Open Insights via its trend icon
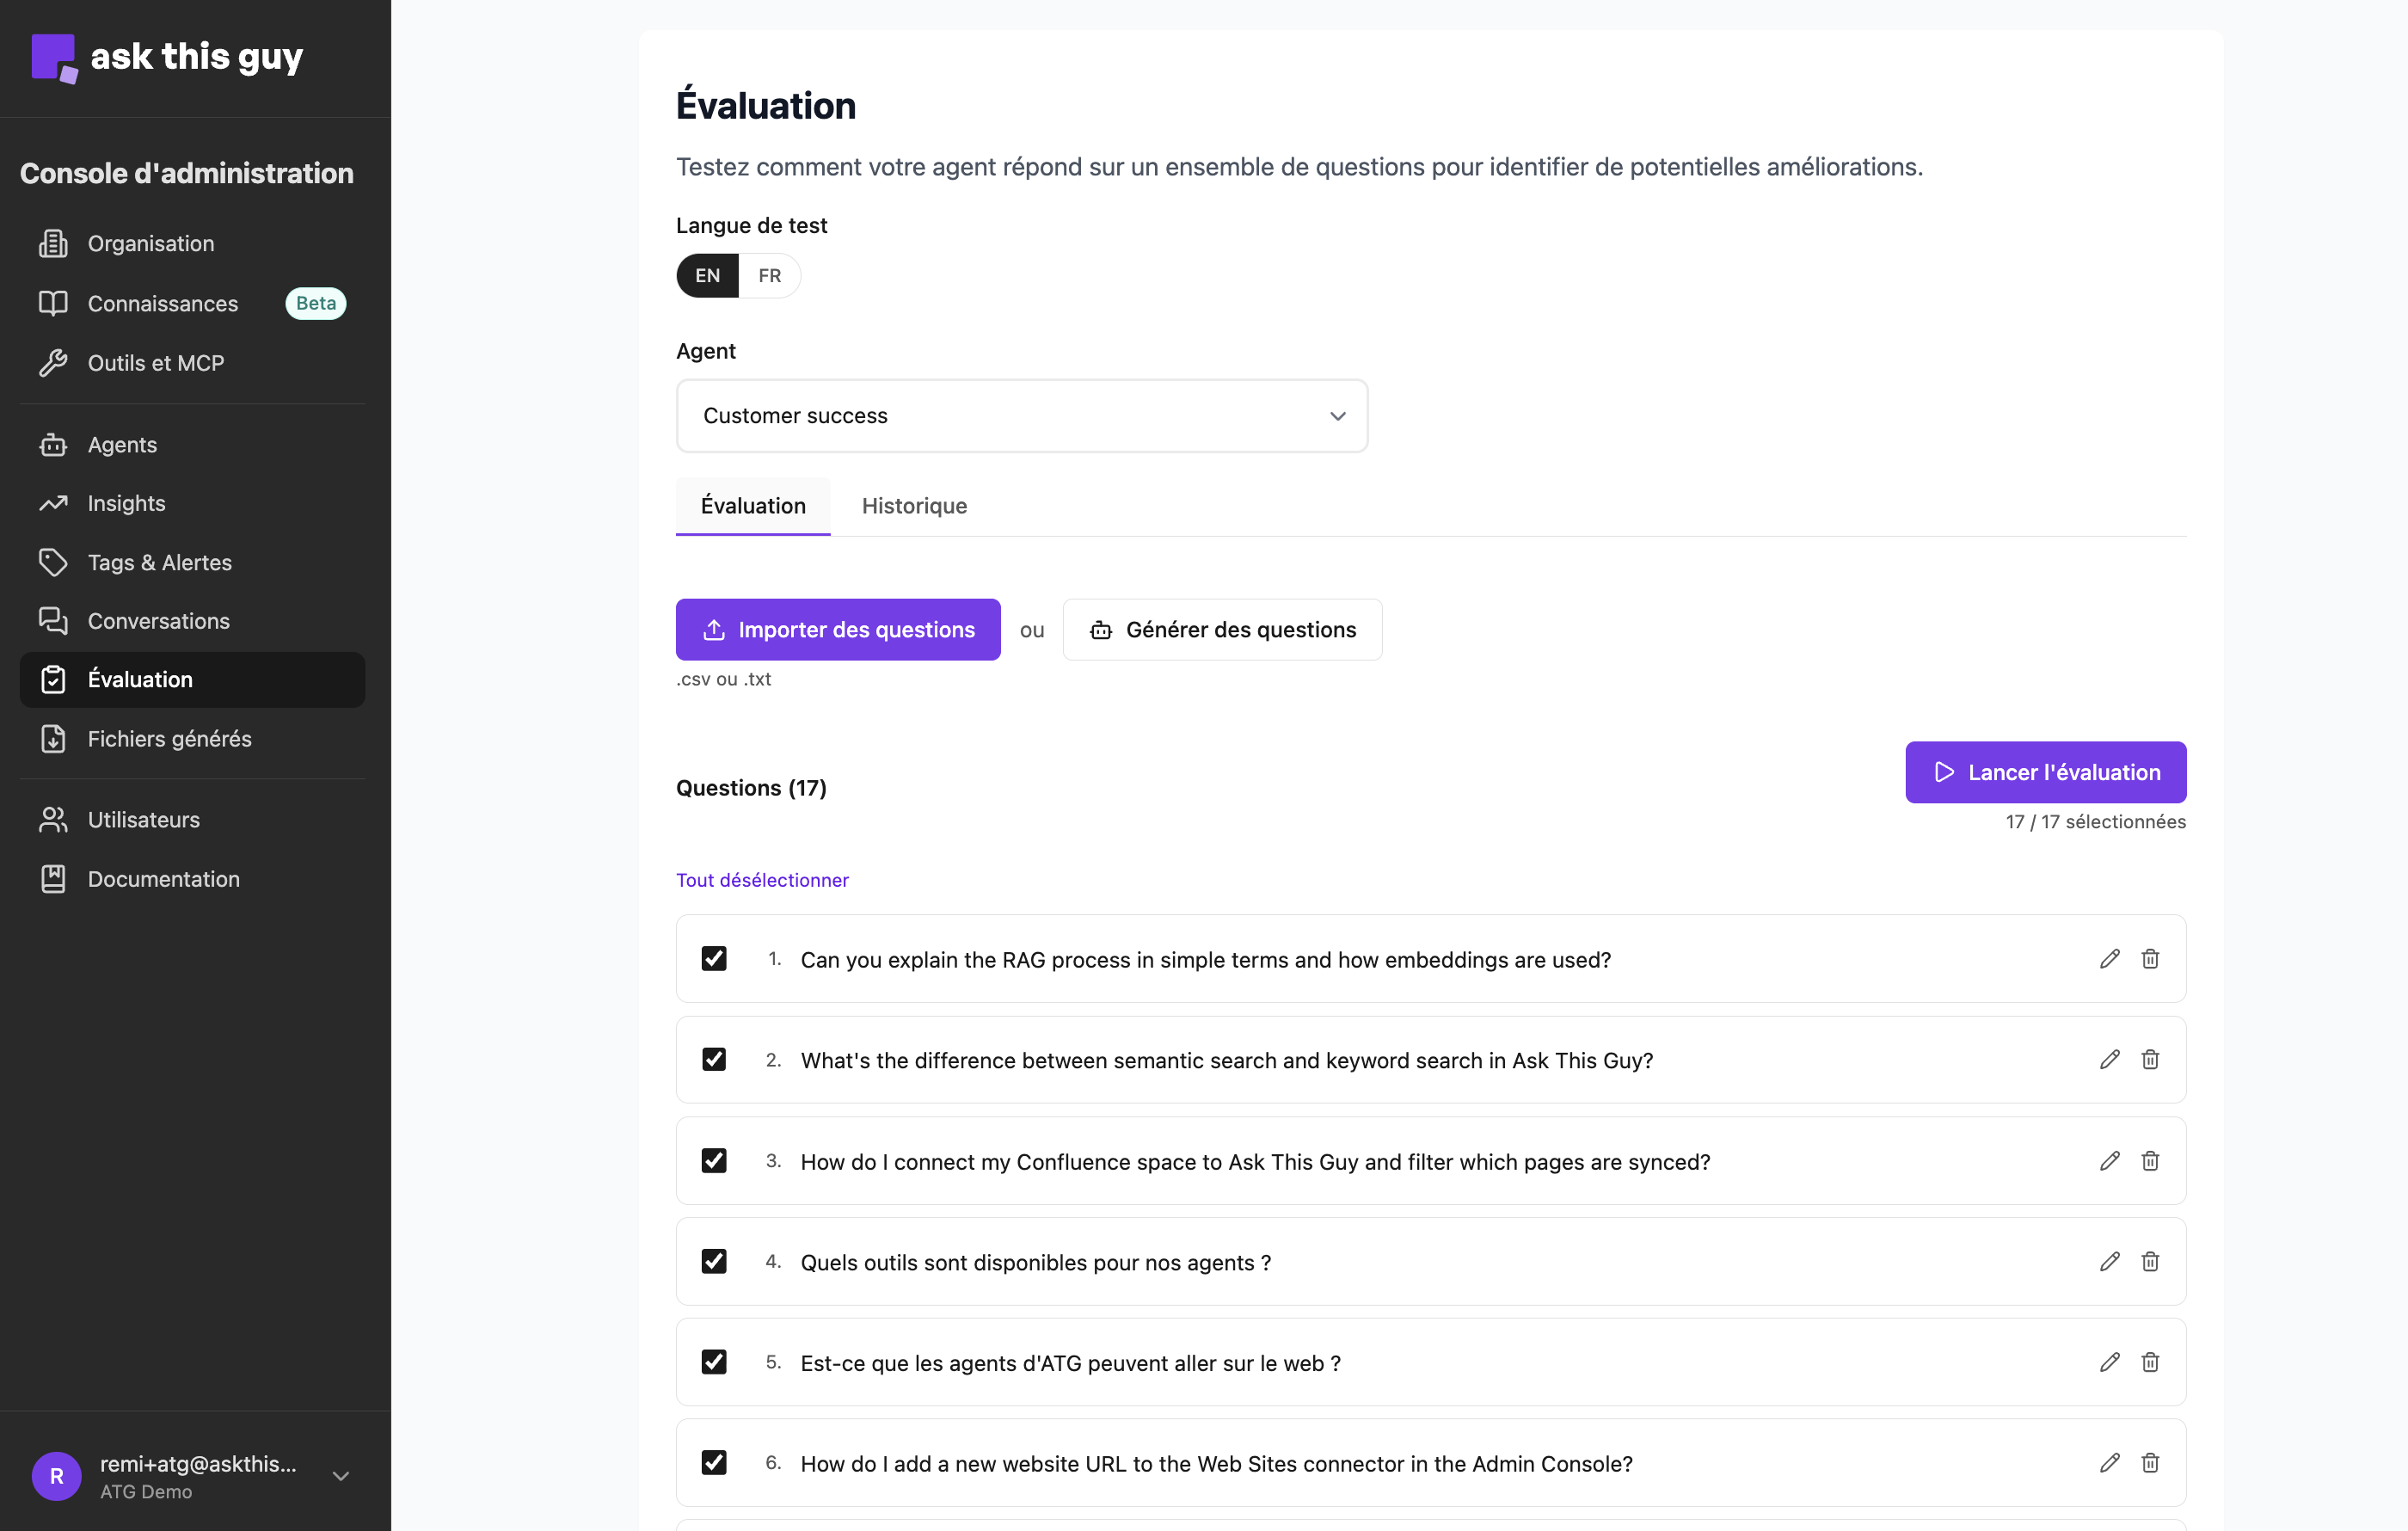The image size is (2408, 1531). 55,503
